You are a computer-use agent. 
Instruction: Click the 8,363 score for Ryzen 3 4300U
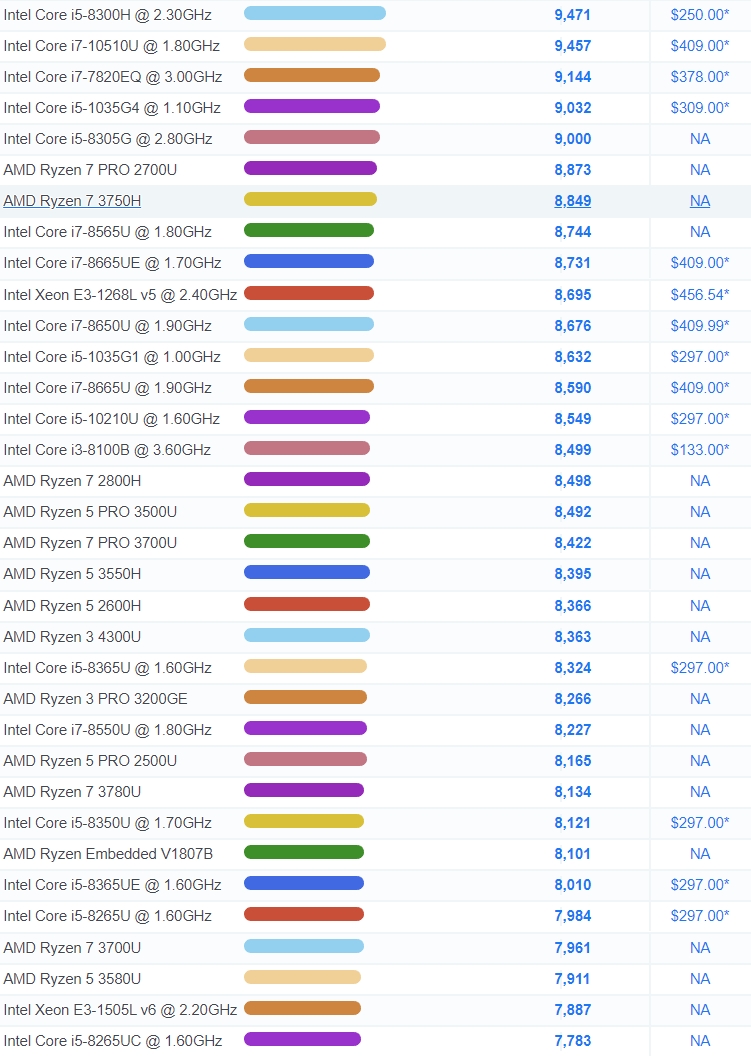point(573,637)
